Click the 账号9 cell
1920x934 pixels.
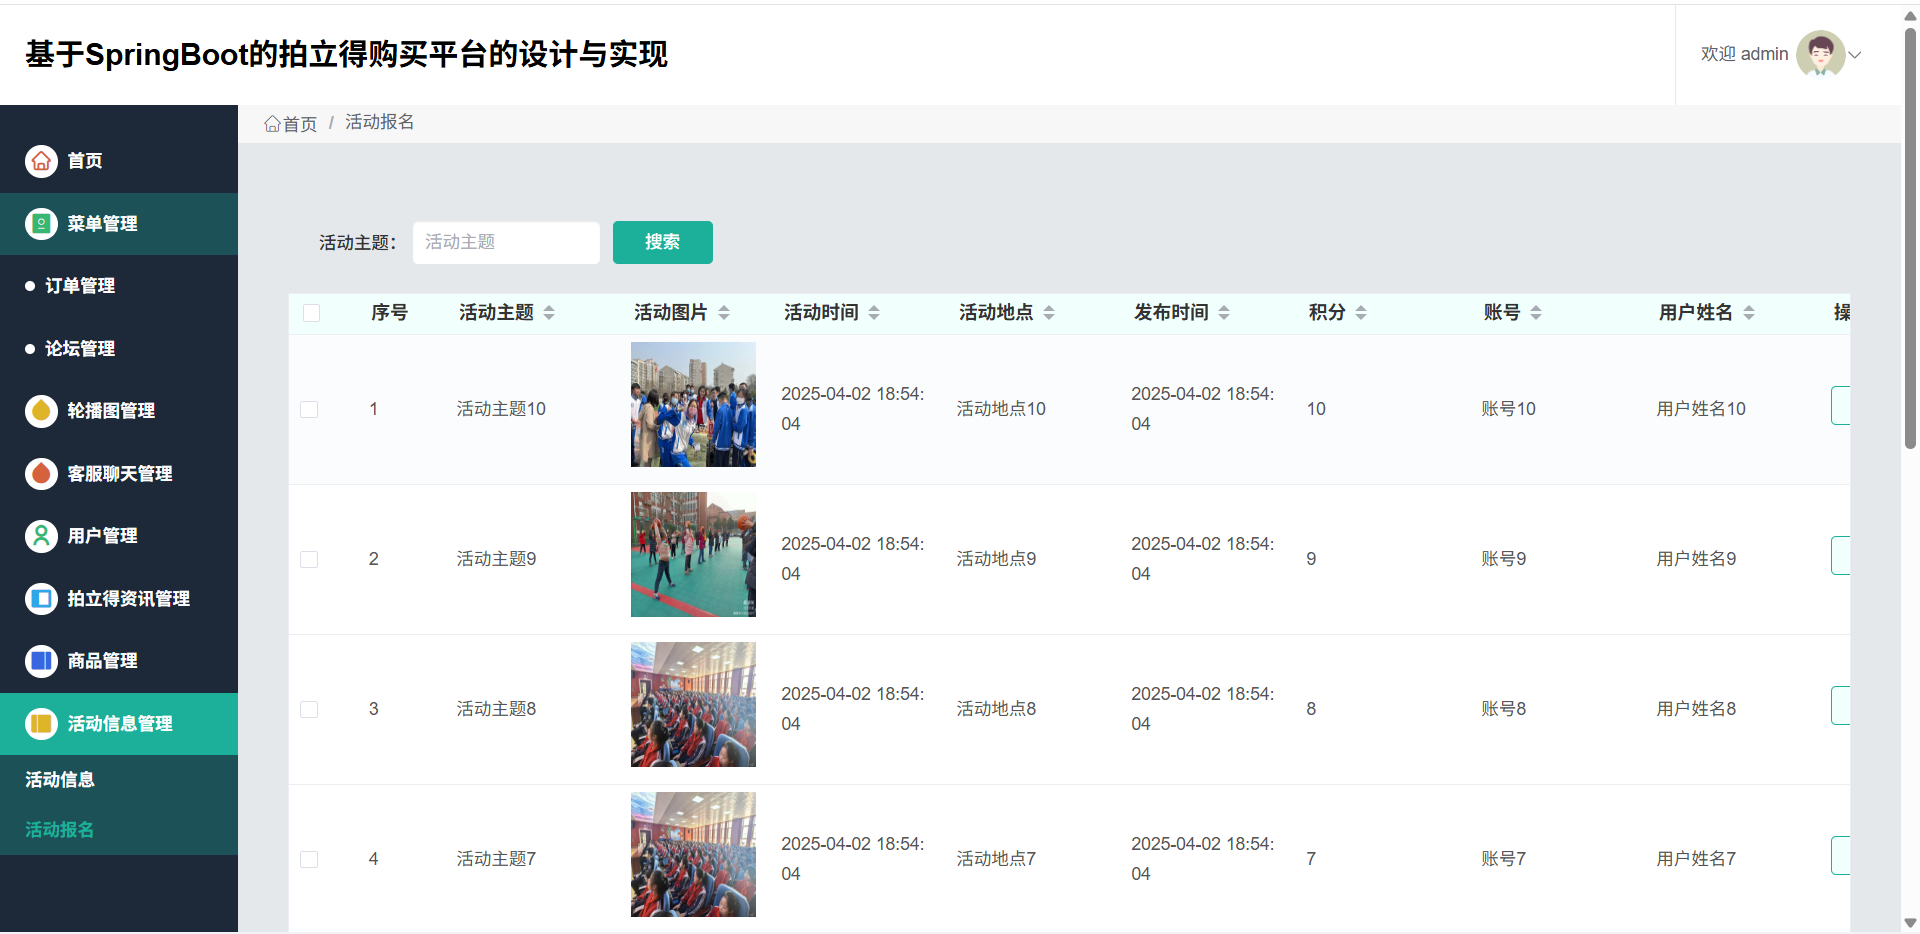1504,559
